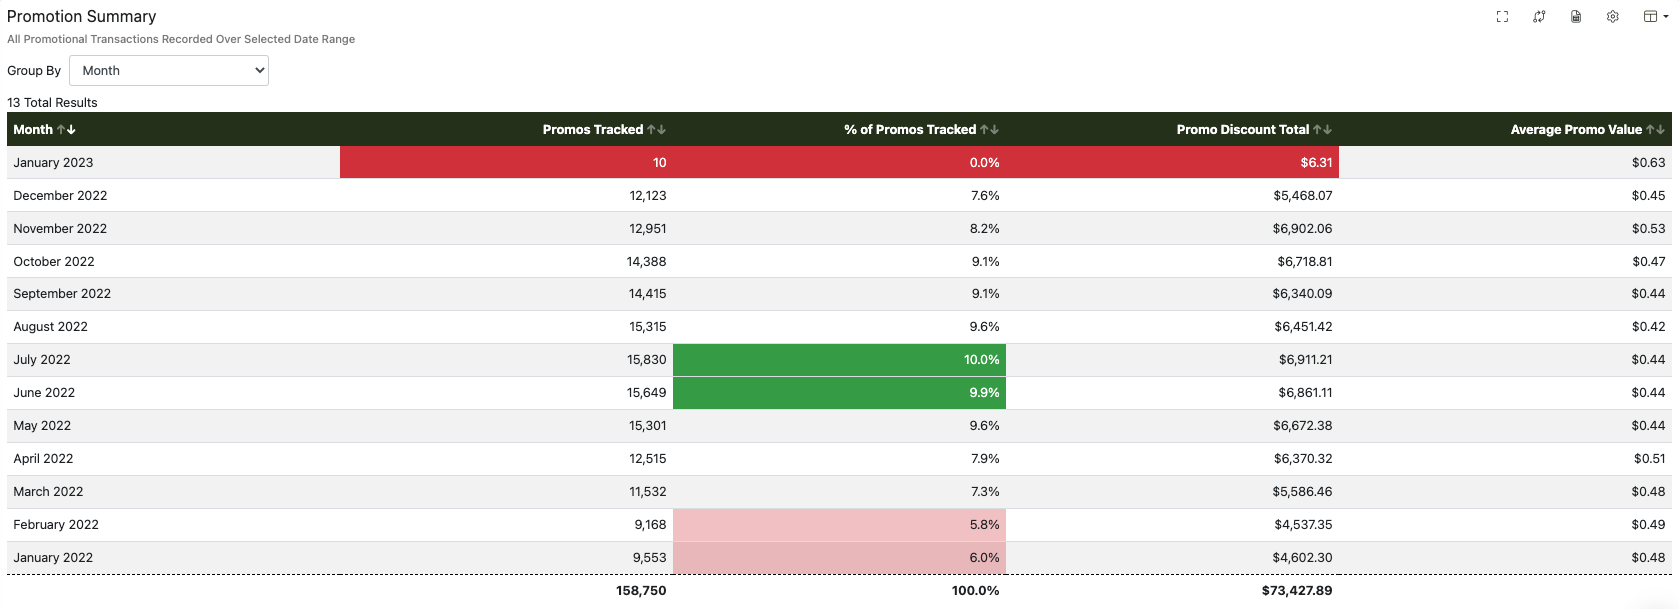Screen dimensions: 1679x609
Task: Sort by % of Promos Tracked arrows
Action: point(989,130)
